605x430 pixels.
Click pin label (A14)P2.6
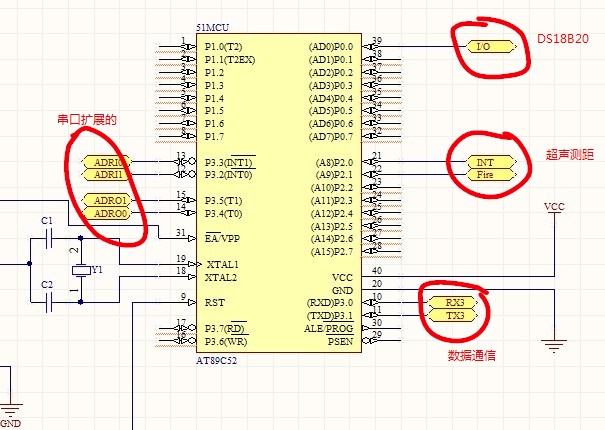332,239
